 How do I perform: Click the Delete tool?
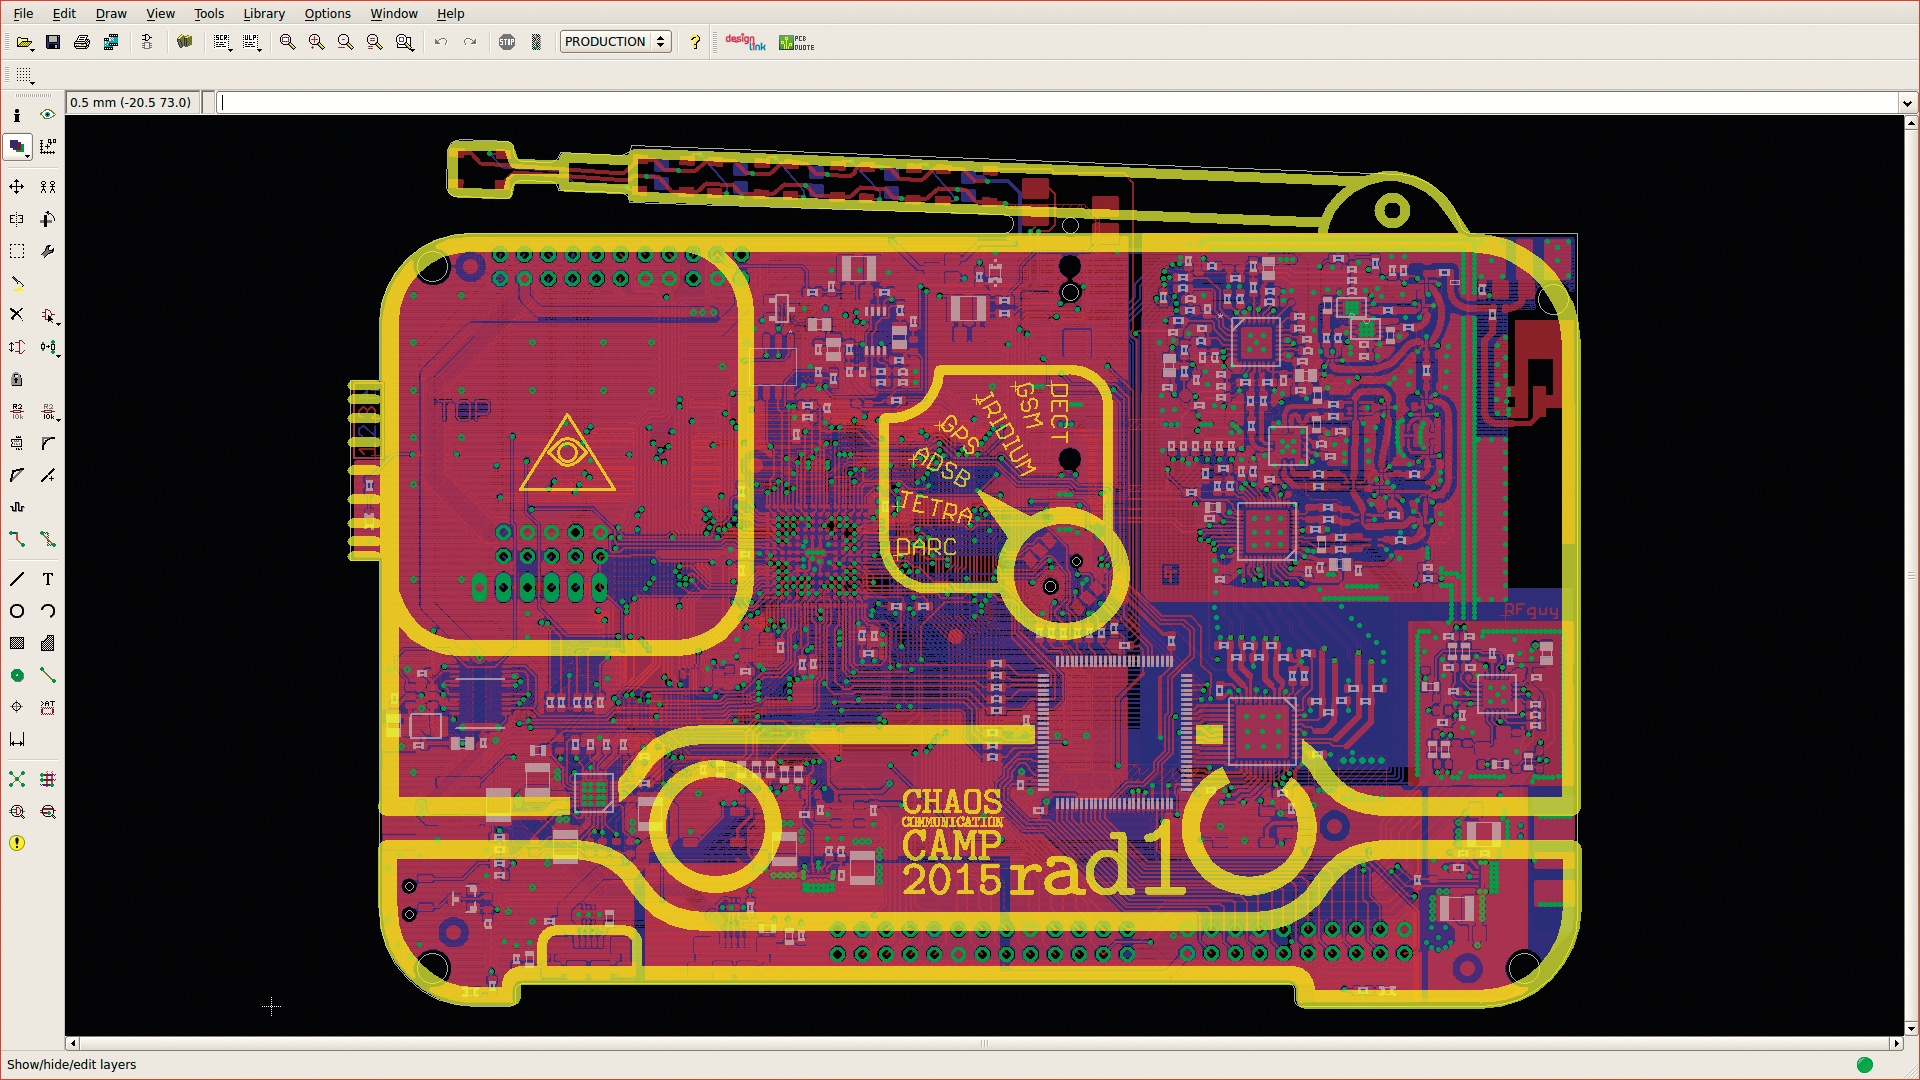pyautogui.click(x=17, y=314)
